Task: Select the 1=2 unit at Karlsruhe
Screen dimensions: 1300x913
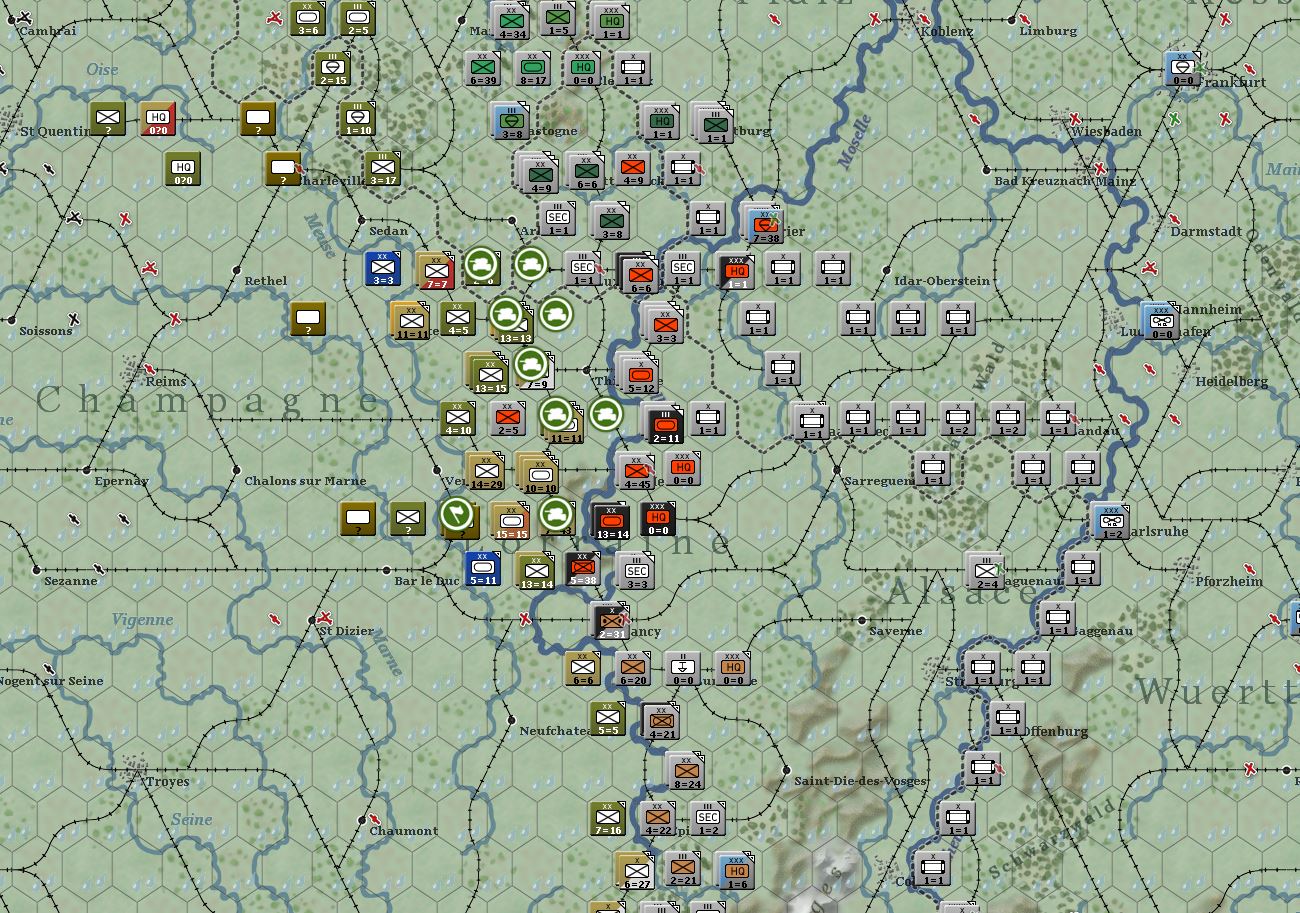Action: [x=1111, y=521]
